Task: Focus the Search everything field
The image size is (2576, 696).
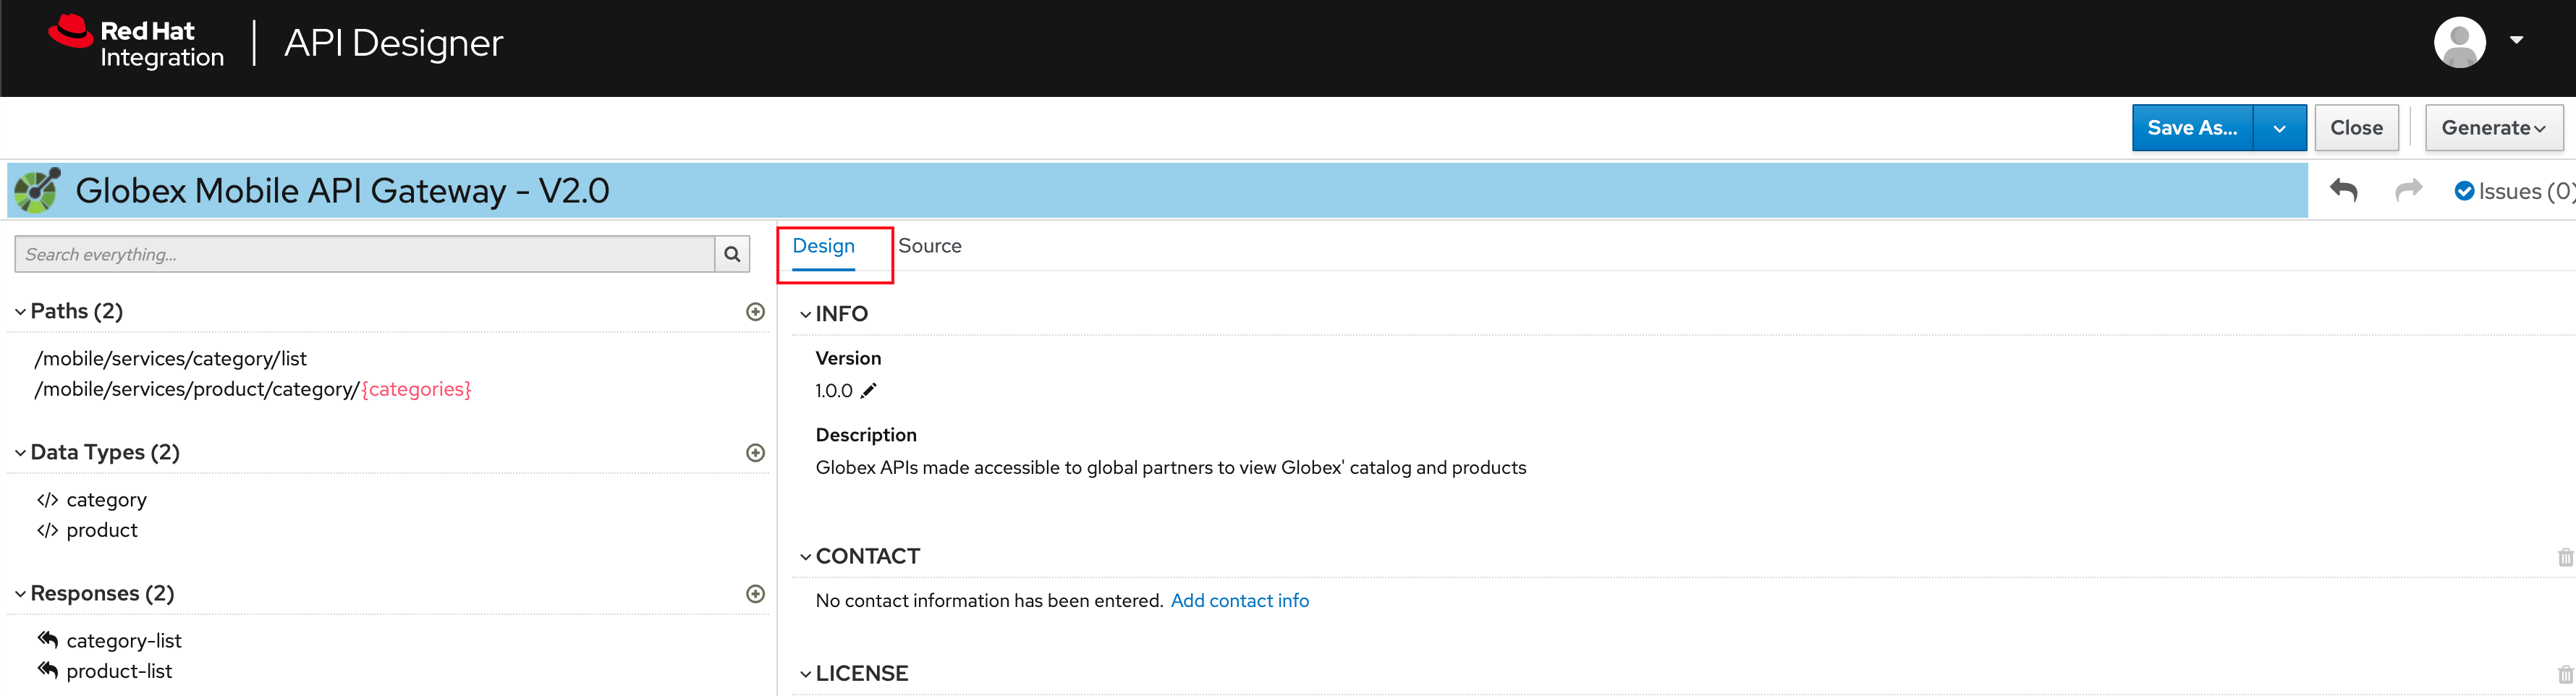Action: pos(365,254)
